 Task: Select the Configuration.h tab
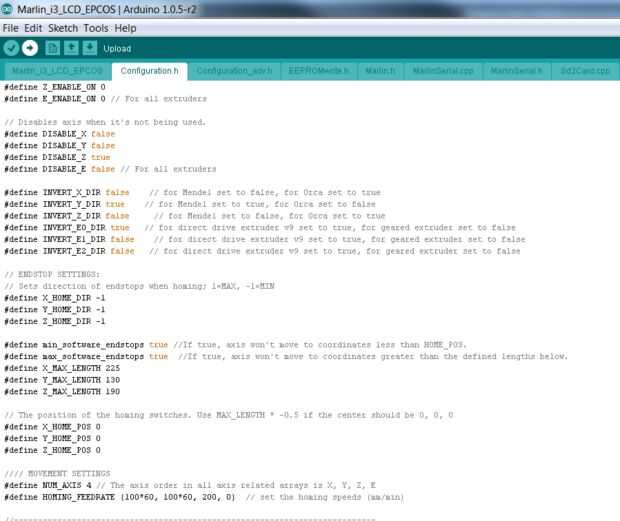coord(149,71)
